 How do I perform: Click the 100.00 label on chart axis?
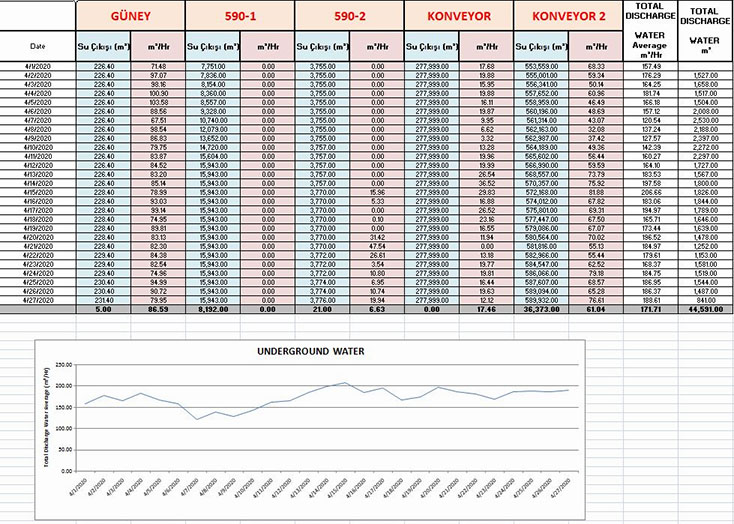[x=64, y=428]
